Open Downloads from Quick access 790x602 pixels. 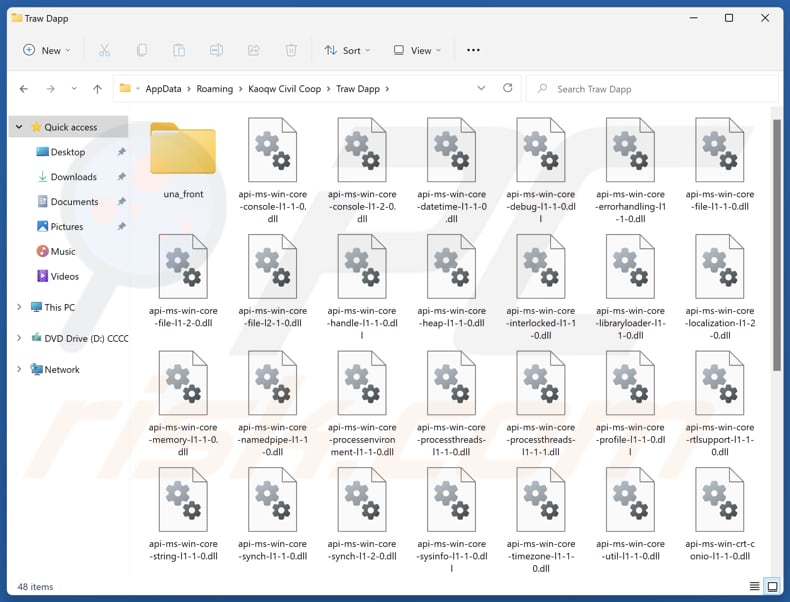73,177
